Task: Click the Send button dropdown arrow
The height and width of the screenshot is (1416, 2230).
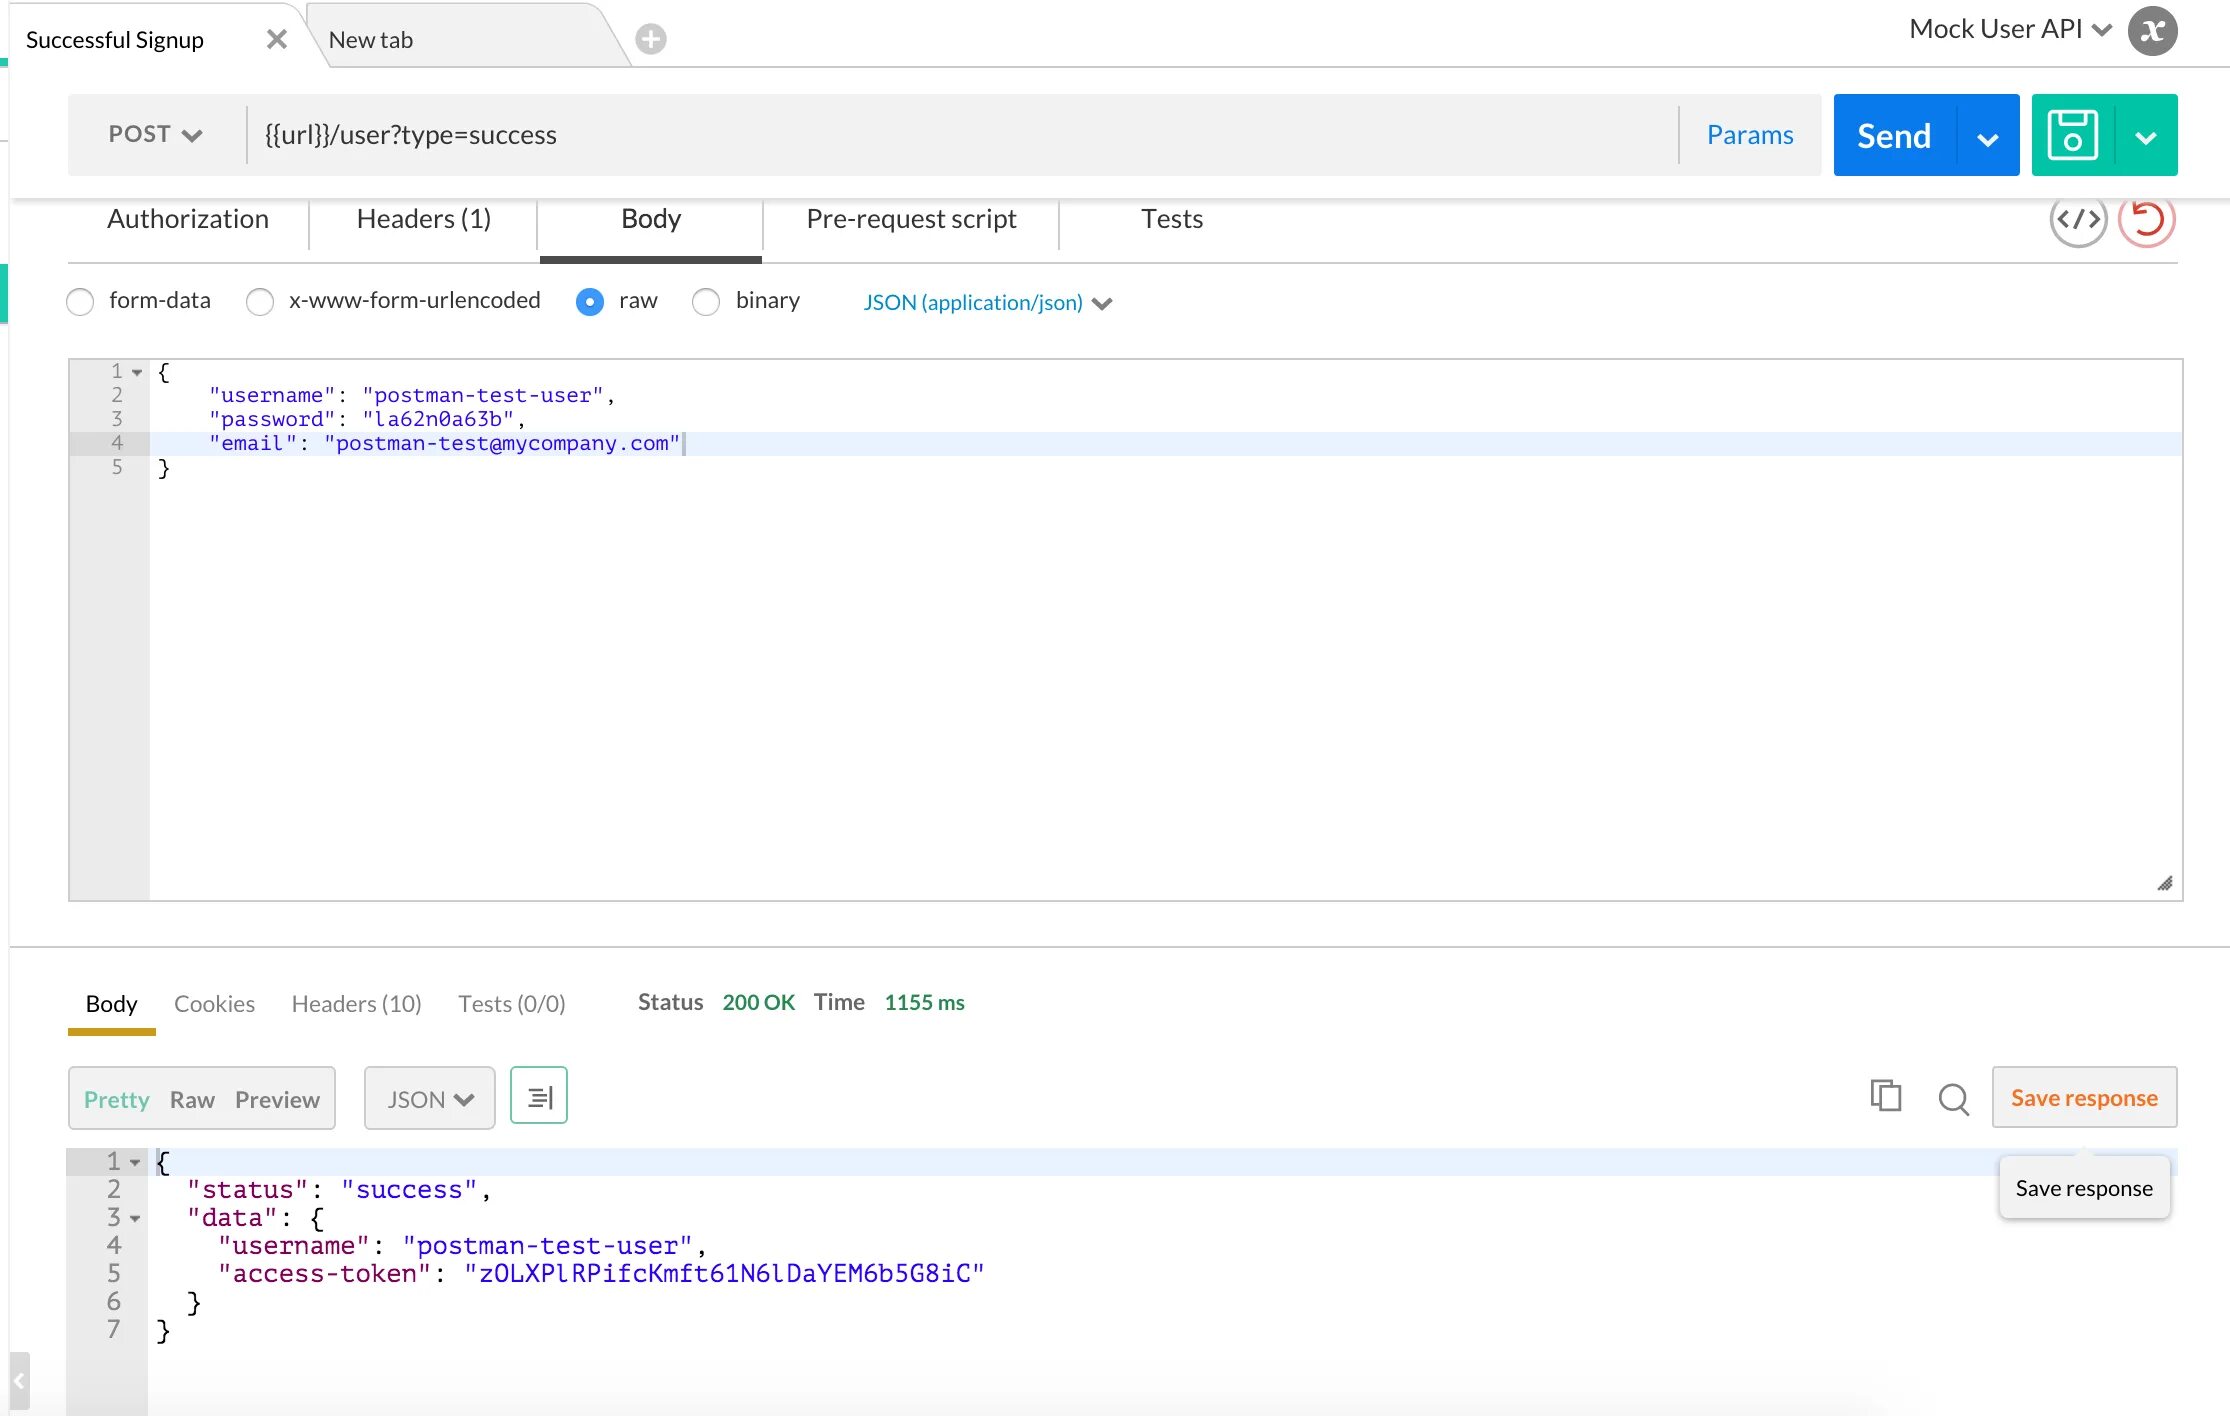Action: 1988,135
